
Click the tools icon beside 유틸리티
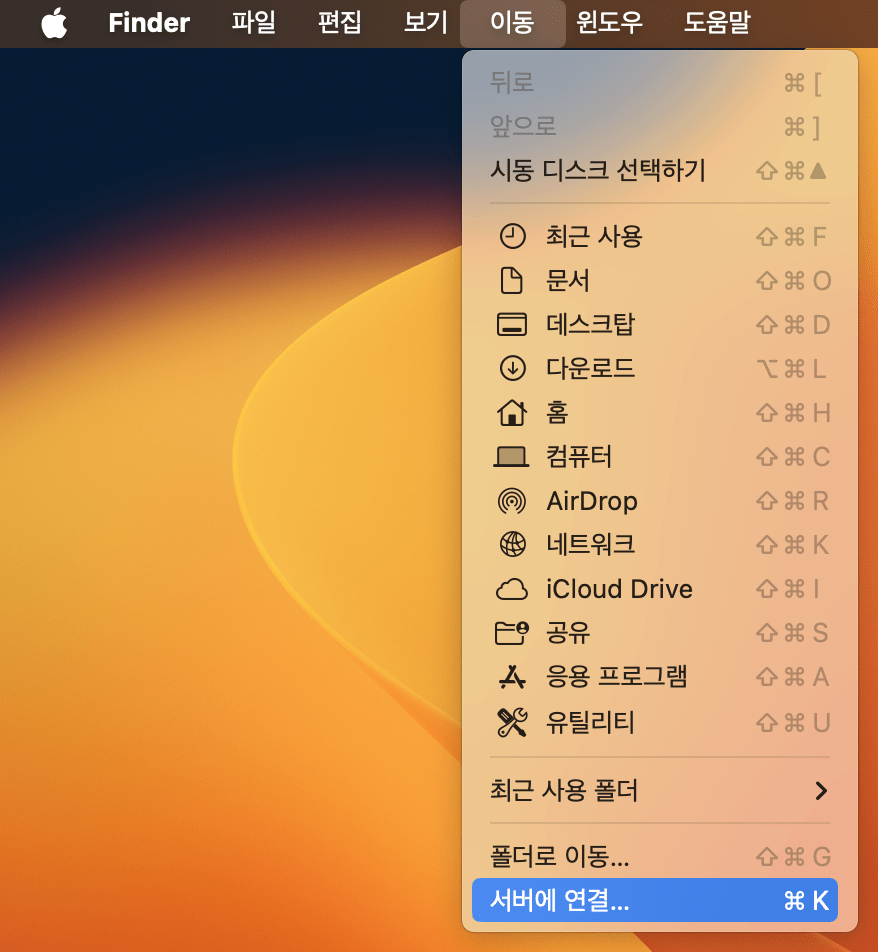click(x=511, y=722)
